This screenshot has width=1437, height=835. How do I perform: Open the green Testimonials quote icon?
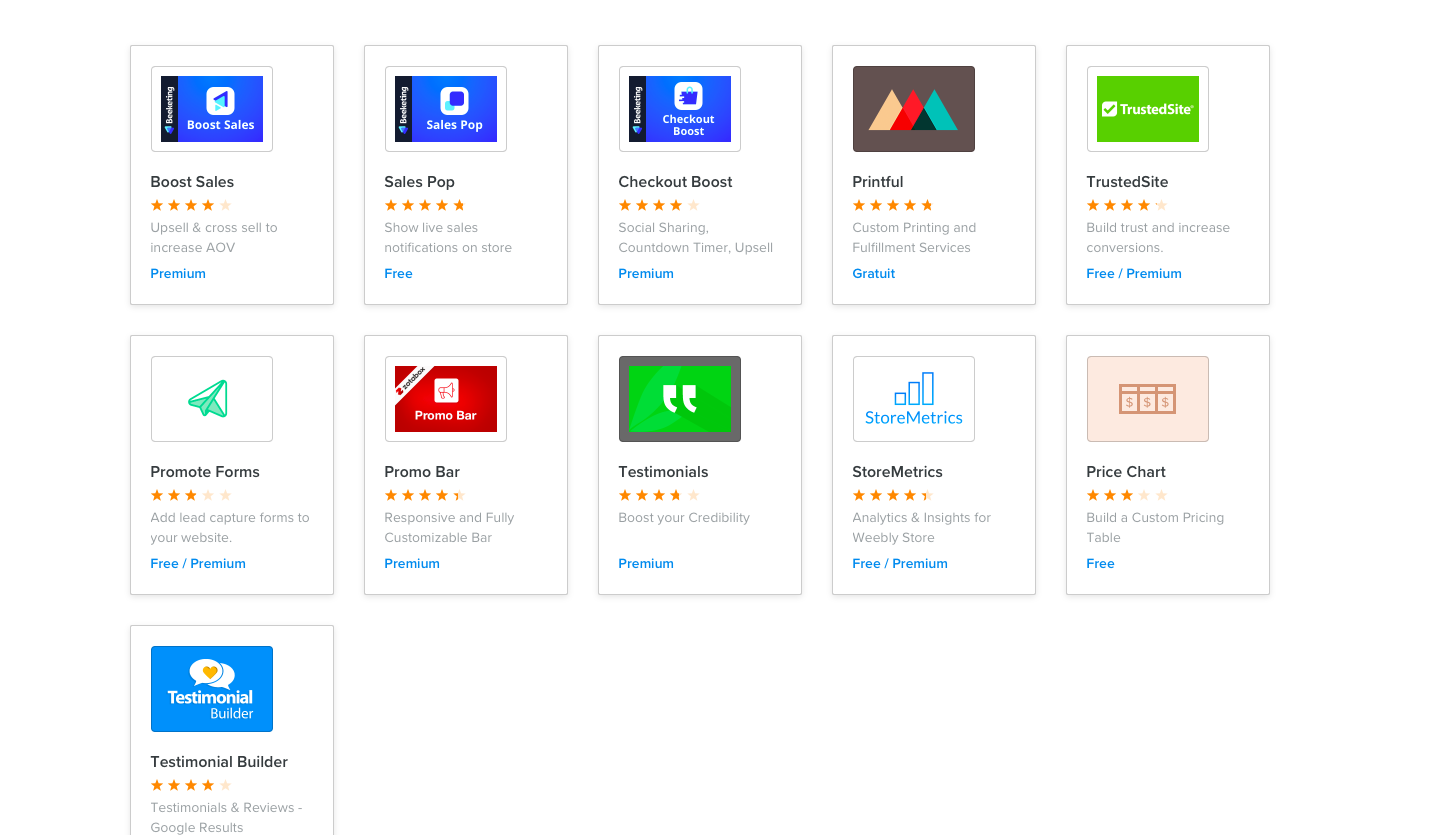[x=680, y=399]
